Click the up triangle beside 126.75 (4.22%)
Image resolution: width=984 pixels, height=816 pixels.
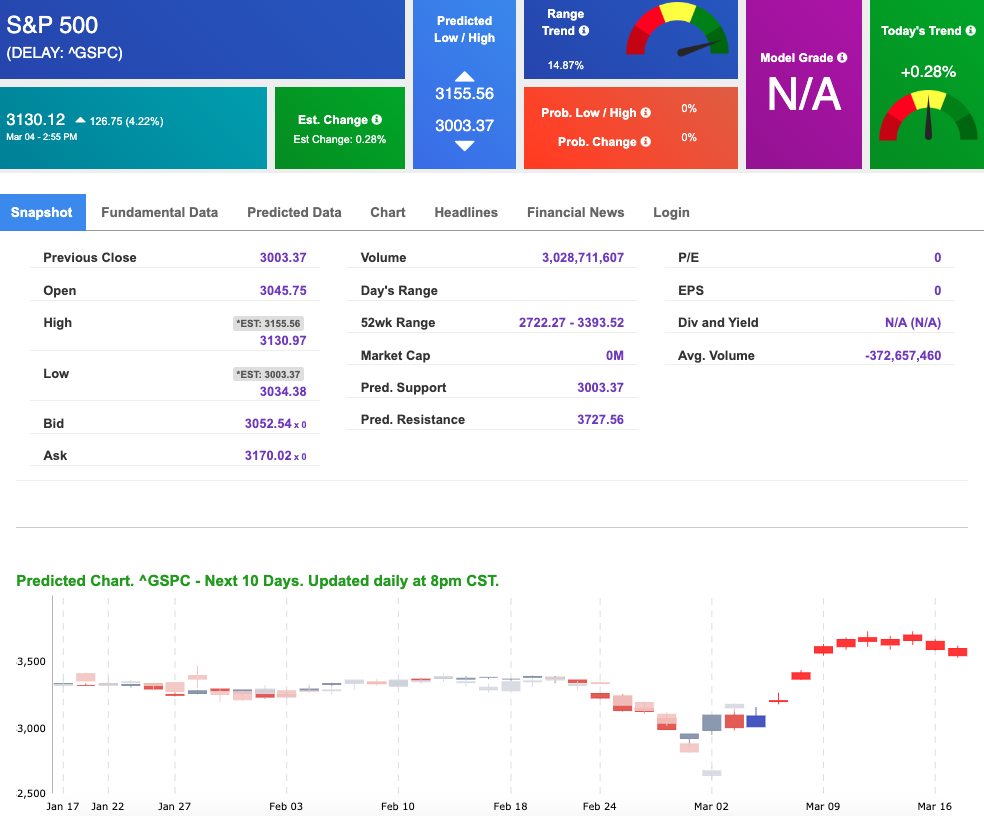[x=80, y=120]
